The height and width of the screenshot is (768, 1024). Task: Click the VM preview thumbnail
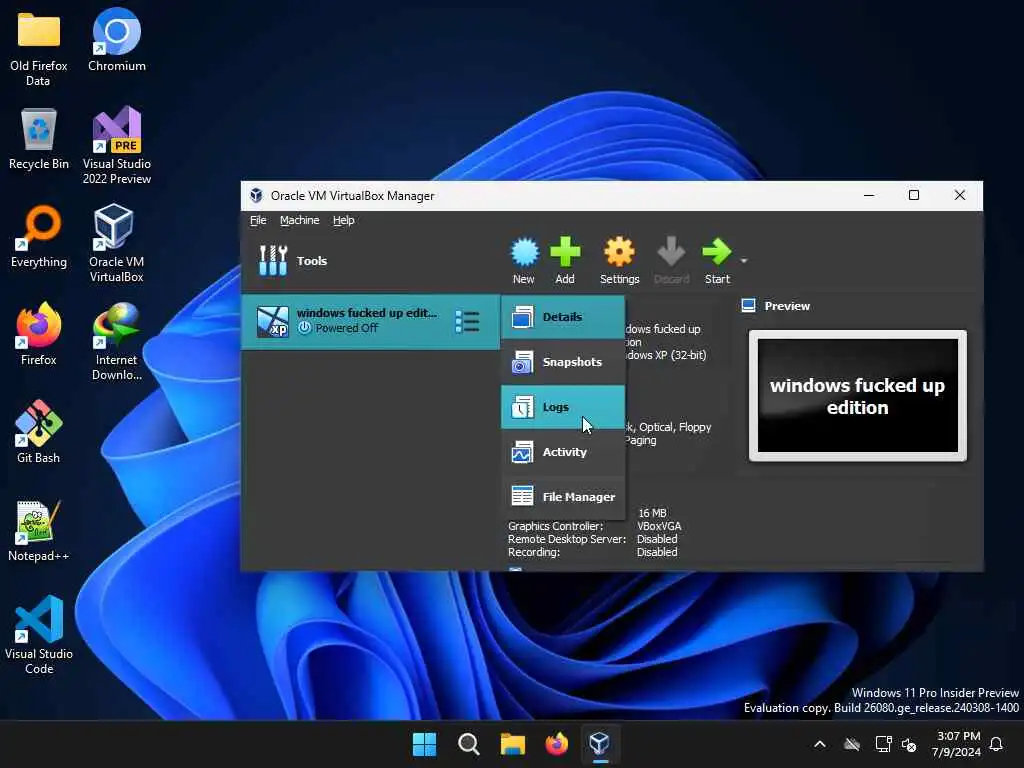coord(857,395)
